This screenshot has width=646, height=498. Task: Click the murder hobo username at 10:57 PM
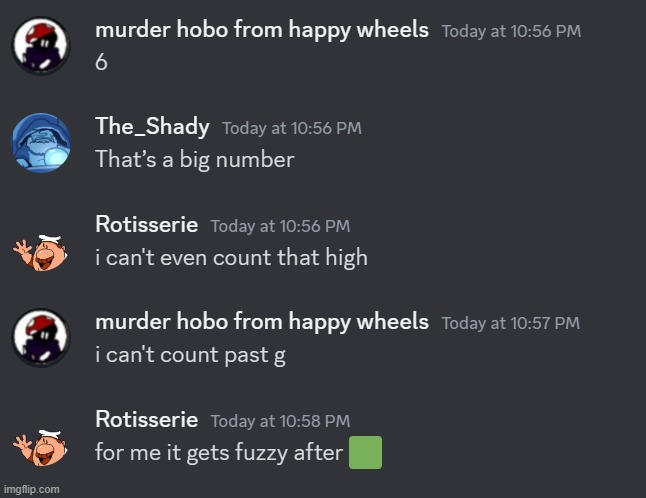click(x=262, y=322)
